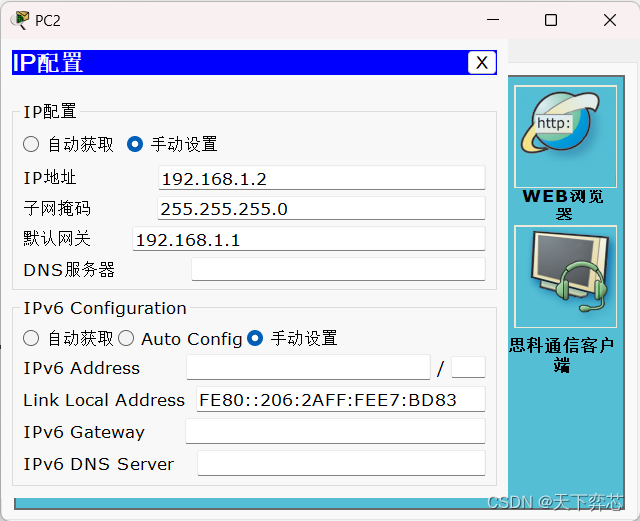Viewport: 640px width, 521px height.
Task: Click the IPv6 DNS Server field
Action: [x=341, y=463]
